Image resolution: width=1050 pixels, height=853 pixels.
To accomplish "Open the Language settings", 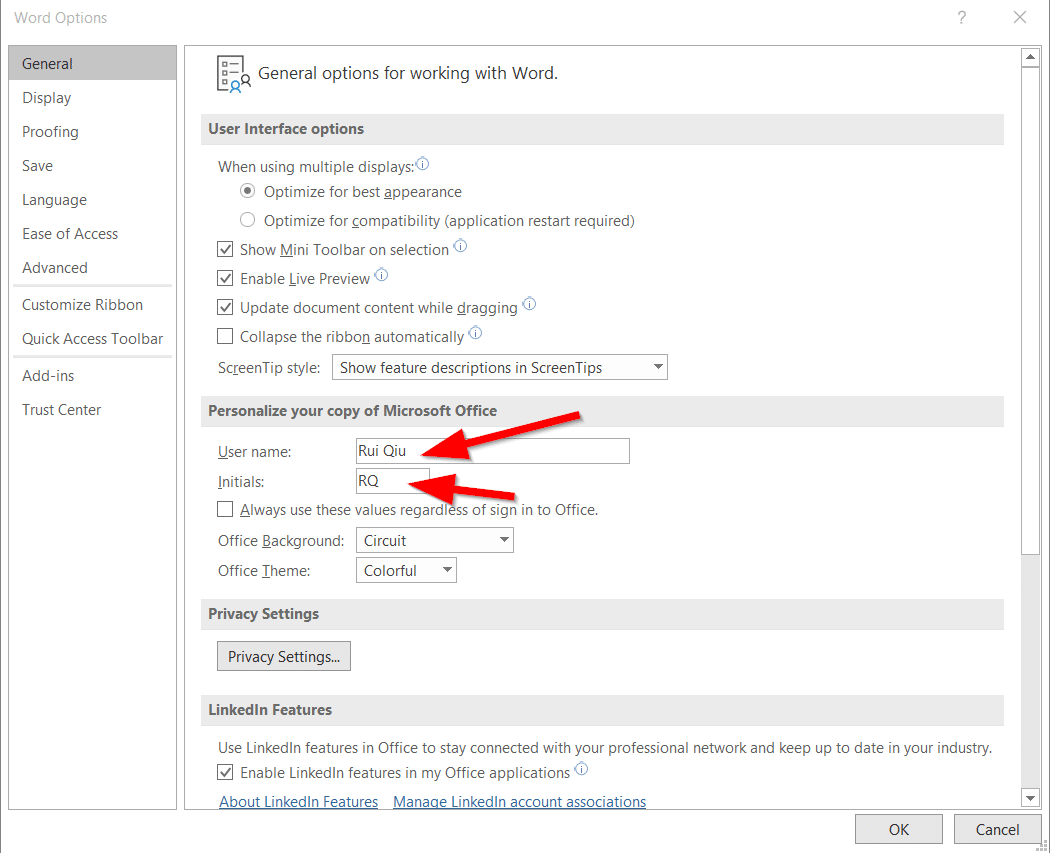I will pyautogui.click(x=92, y=200).
